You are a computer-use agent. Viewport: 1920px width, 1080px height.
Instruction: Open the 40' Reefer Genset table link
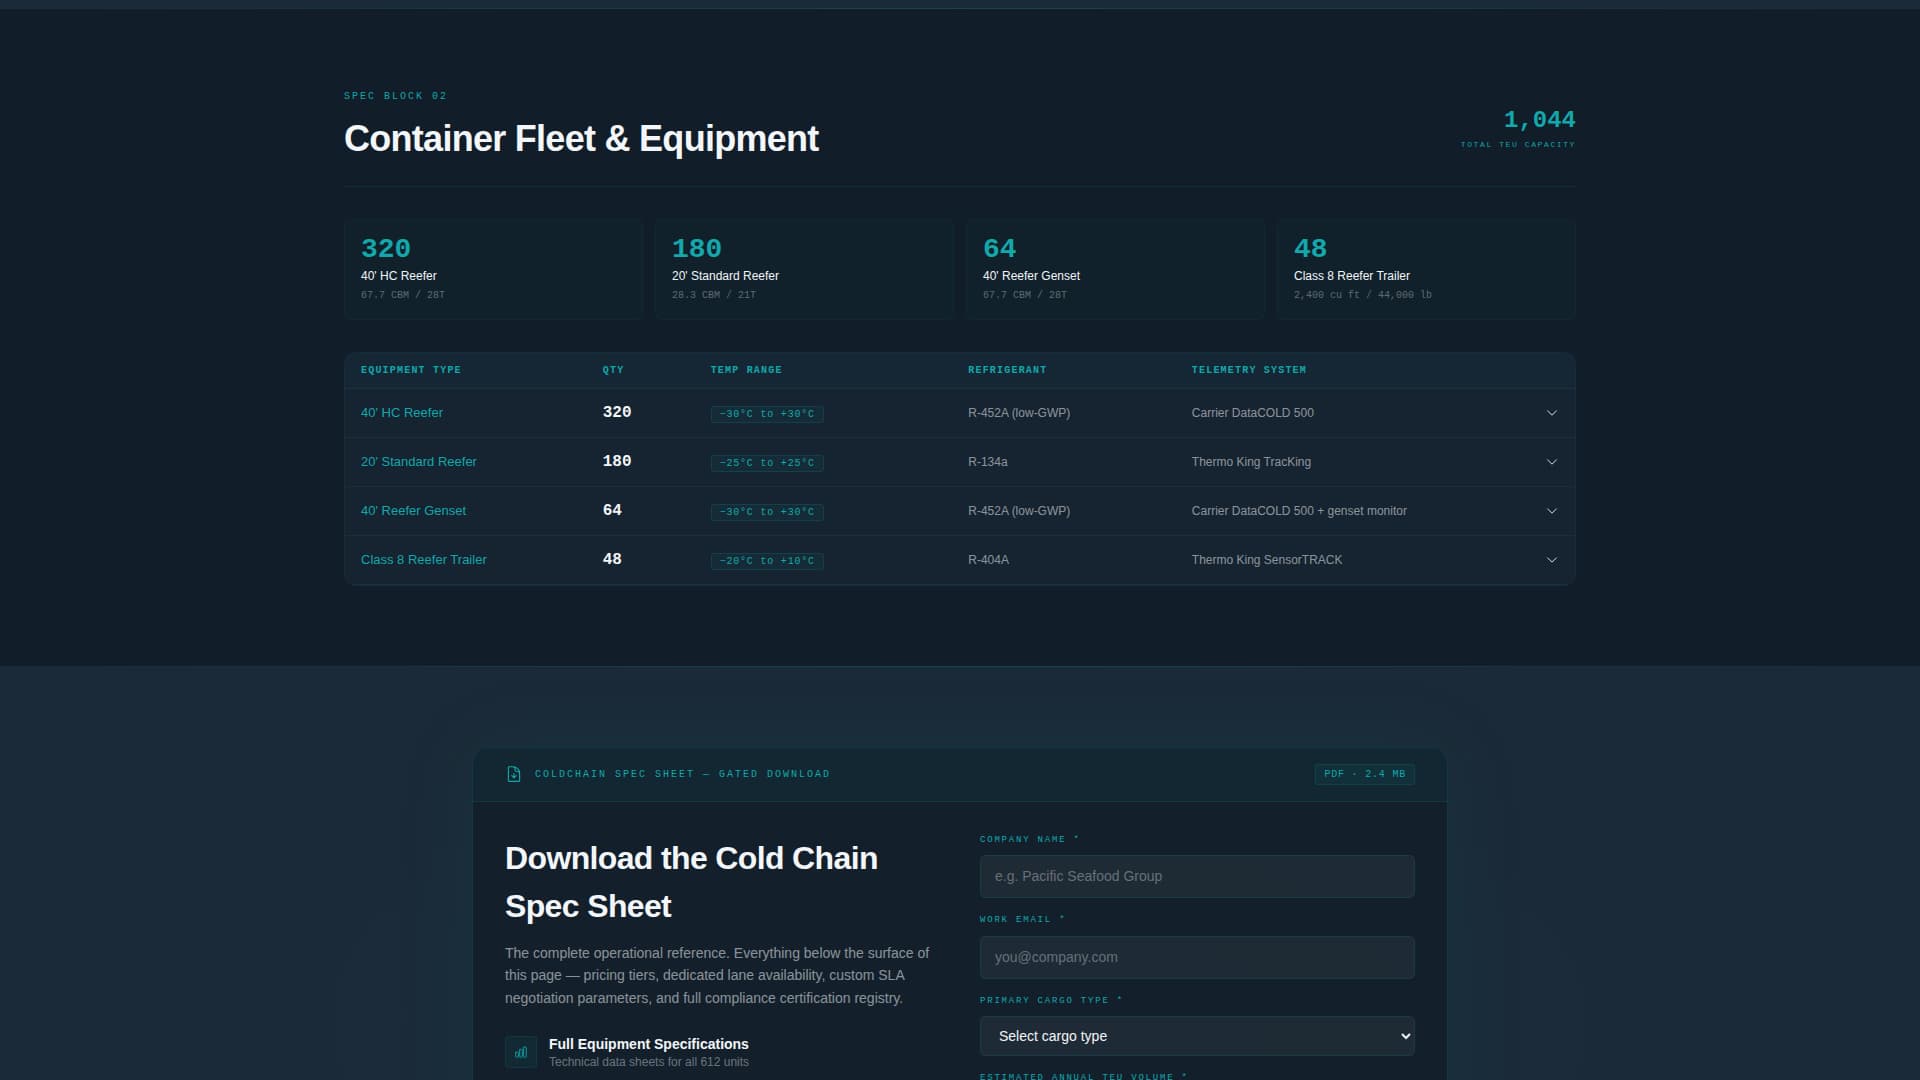413,511
